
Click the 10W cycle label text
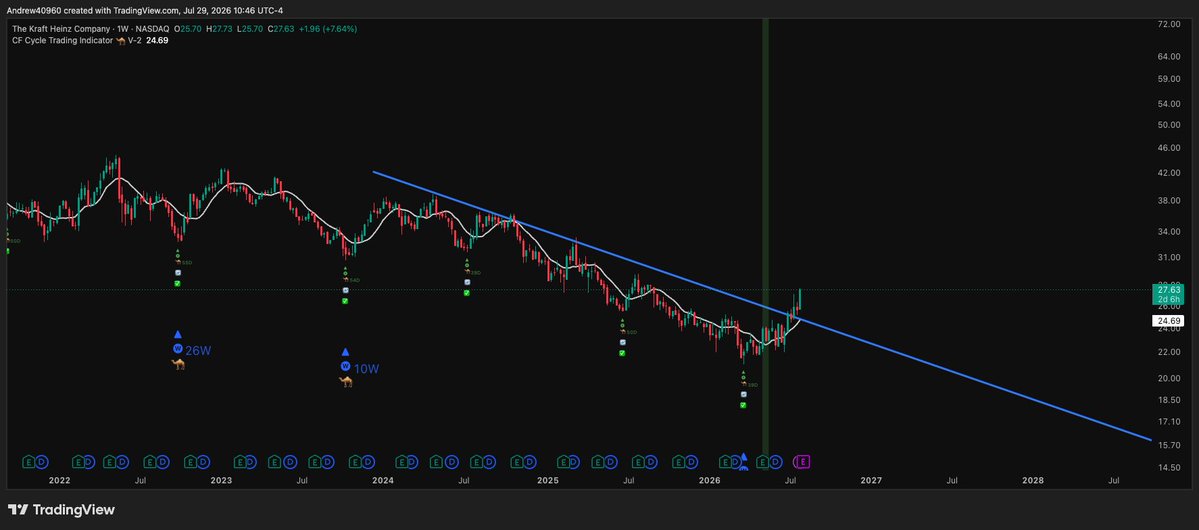coord(366,368)
